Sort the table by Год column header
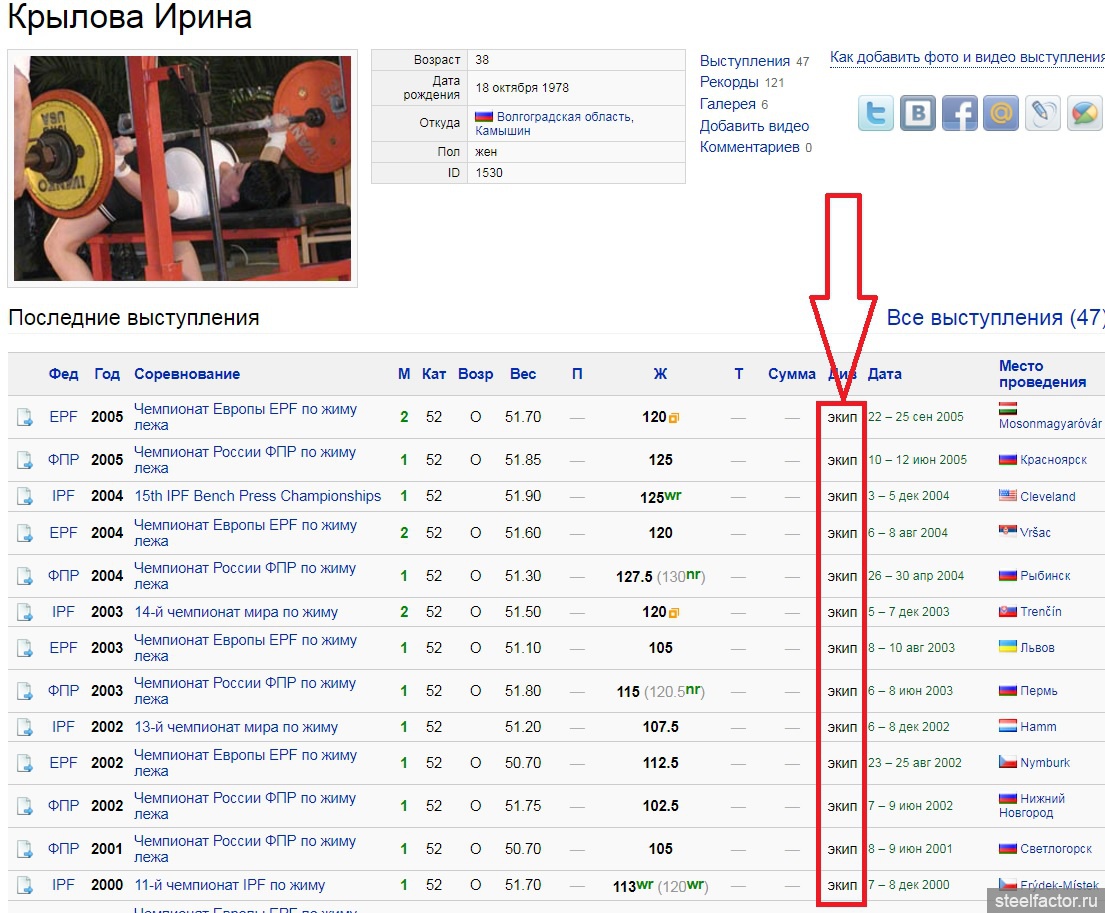 click(x=107, y=374)
